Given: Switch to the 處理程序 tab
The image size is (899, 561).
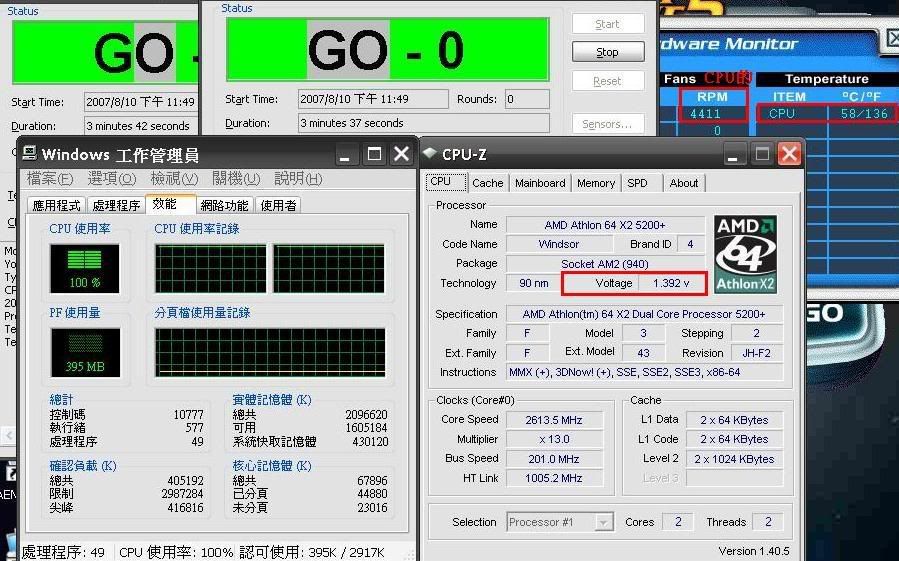Looking at the screenshot, I should click(x=116, y=205).
